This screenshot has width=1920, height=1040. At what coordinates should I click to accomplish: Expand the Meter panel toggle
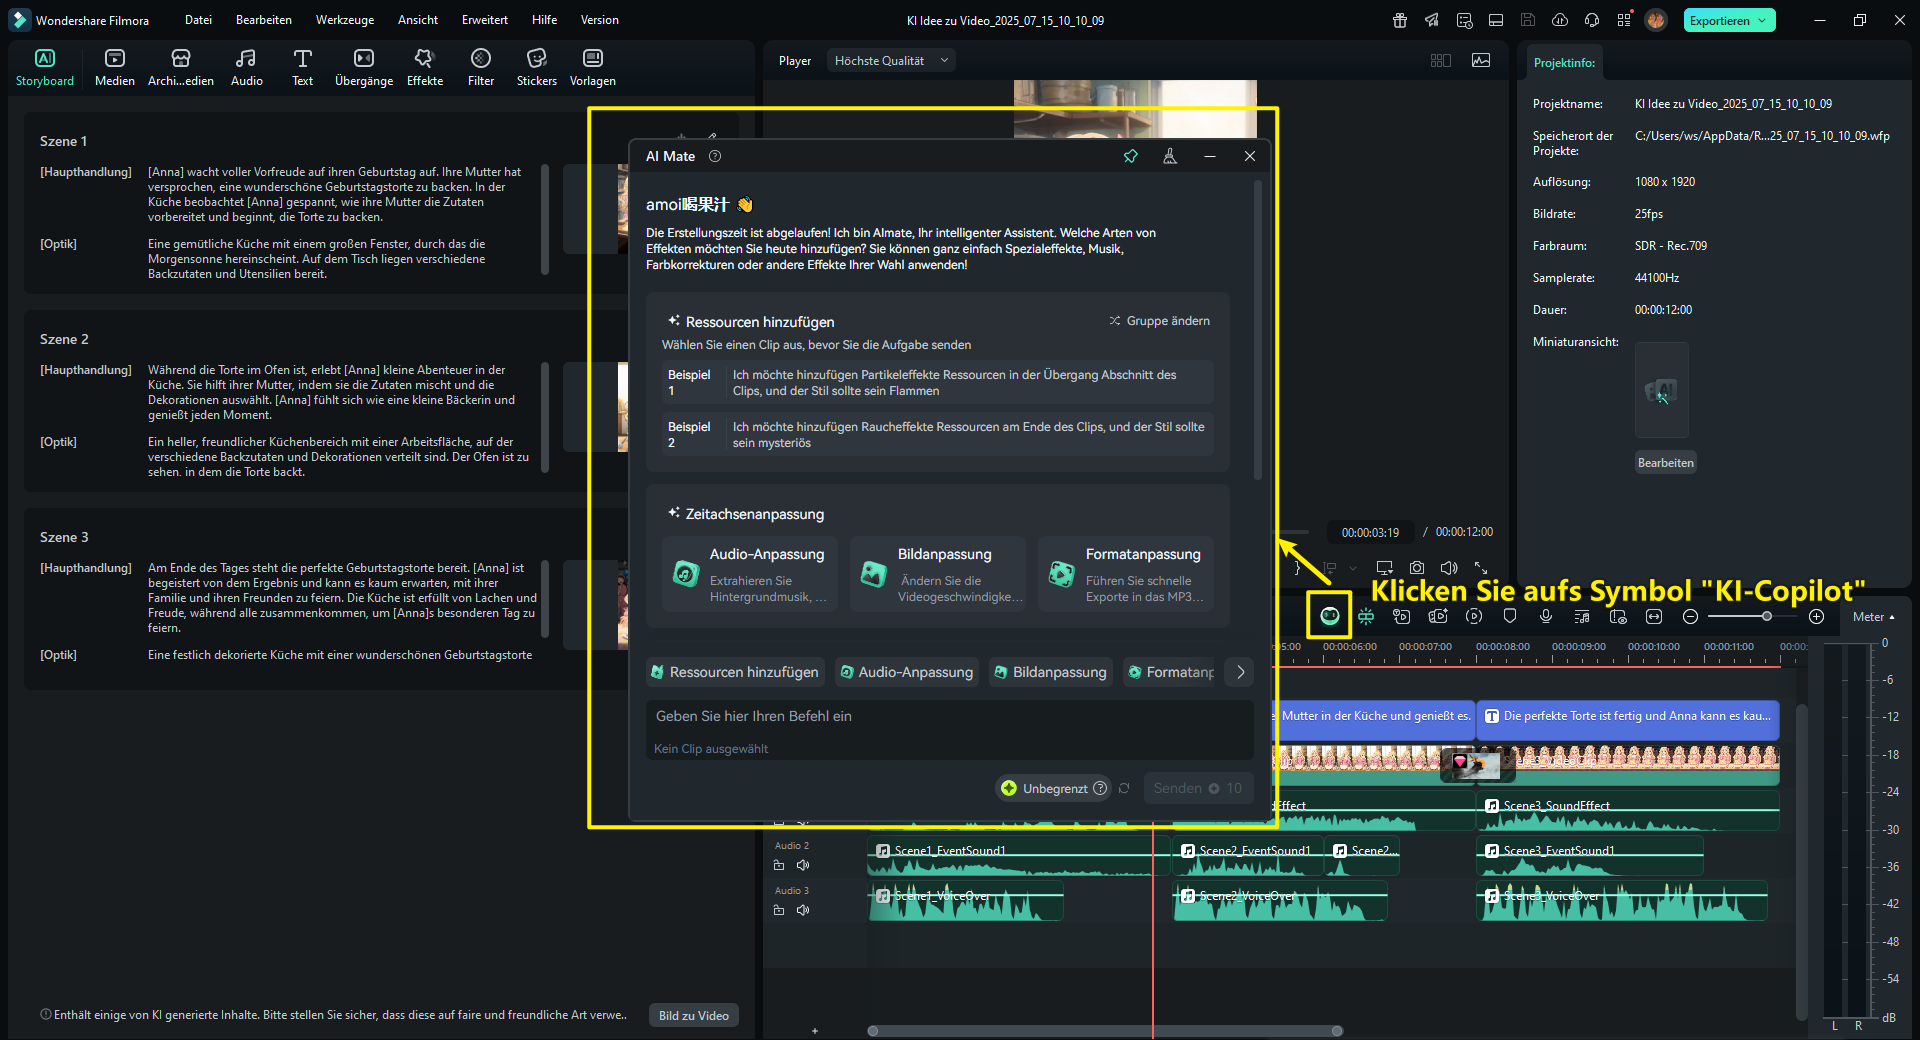point(1873,617)
